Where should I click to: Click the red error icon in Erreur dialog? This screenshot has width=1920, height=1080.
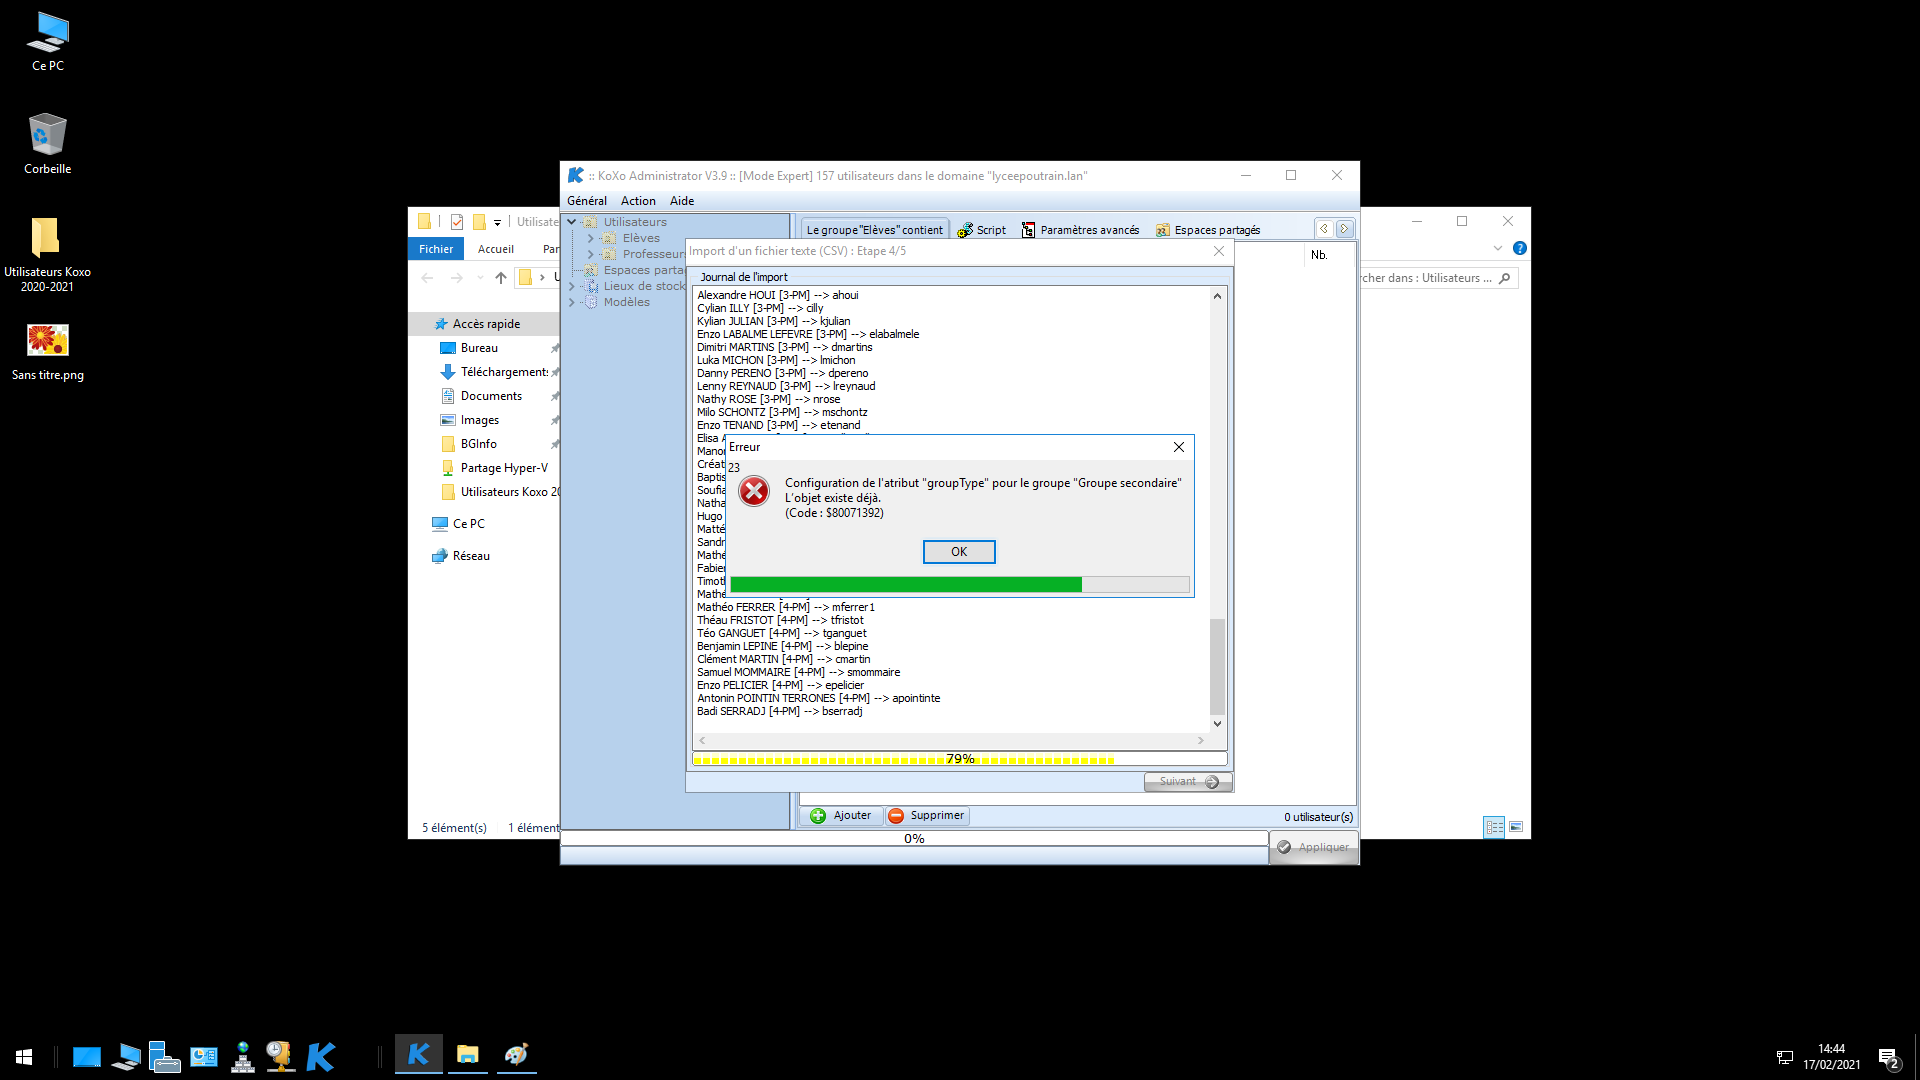[x=754, y=491]
